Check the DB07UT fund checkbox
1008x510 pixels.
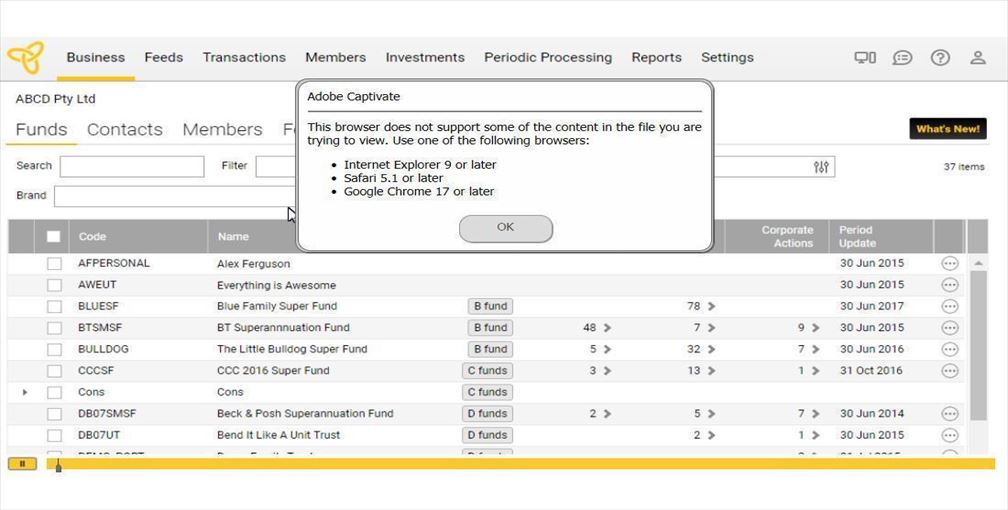point(55,435)
